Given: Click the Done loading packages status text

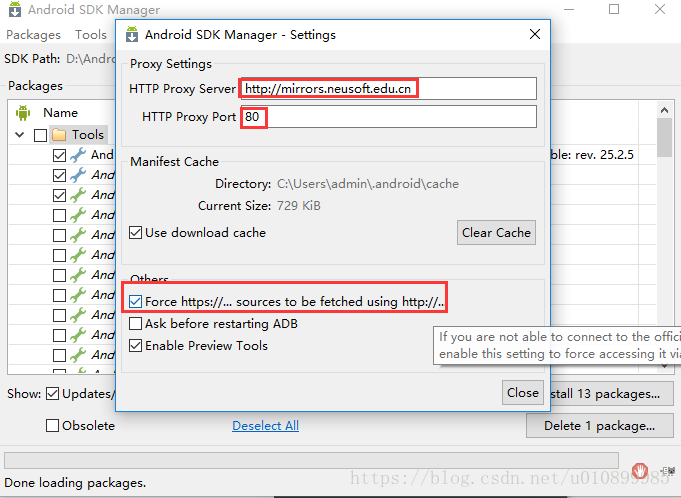Looking at the screenshot, I should click(75, 483).
